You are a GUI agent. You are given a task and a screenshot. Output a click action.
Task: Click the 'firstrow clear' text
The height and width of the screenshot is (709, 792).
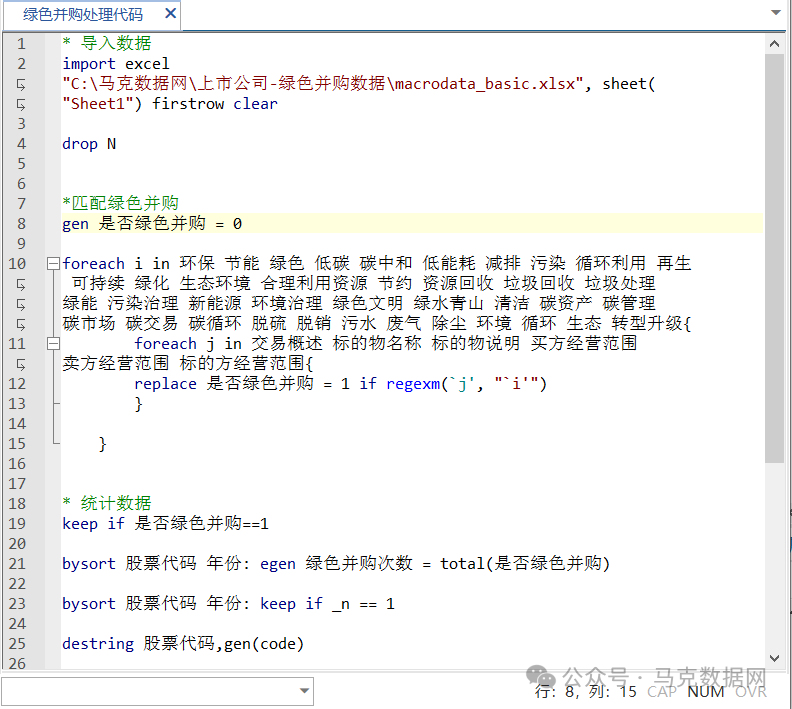pos(215,104)
